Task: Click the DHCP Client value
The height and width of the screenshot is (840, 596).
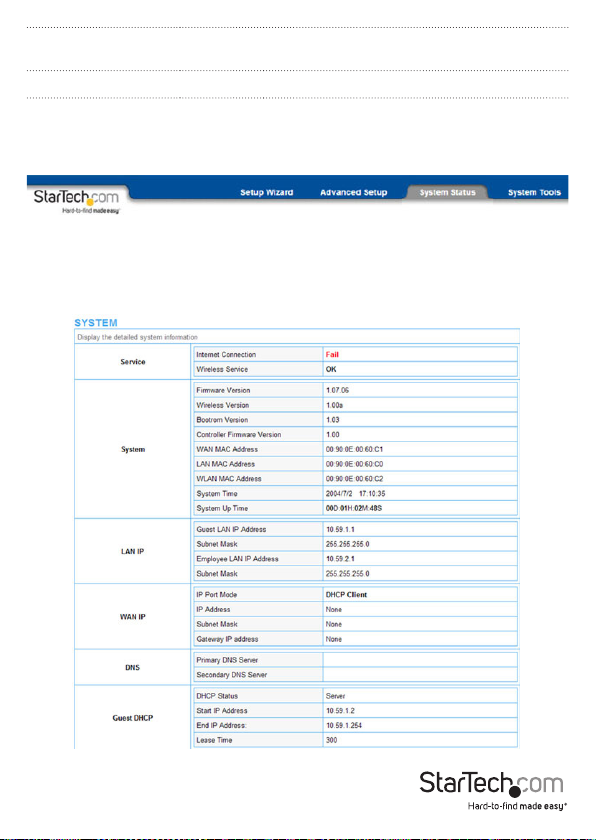Action: [346, 595]
